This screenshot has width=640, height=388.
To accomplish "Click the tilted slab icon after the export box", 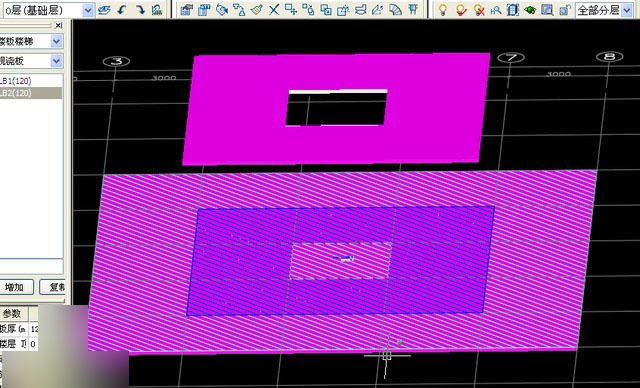I will pyautogui.click(x=360, y=9).
